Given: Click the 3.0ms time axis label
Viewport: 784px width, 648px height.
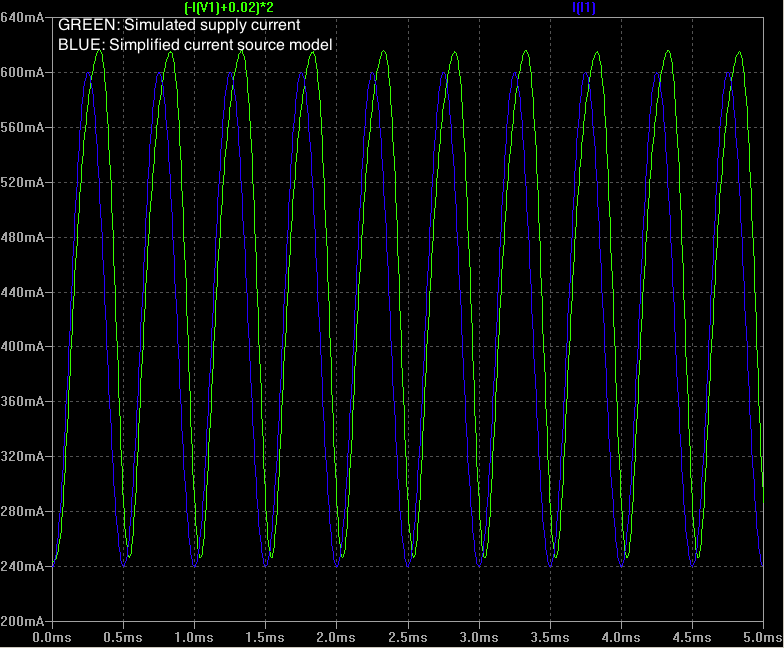Looking at the screenshot, I should (479, 638).
